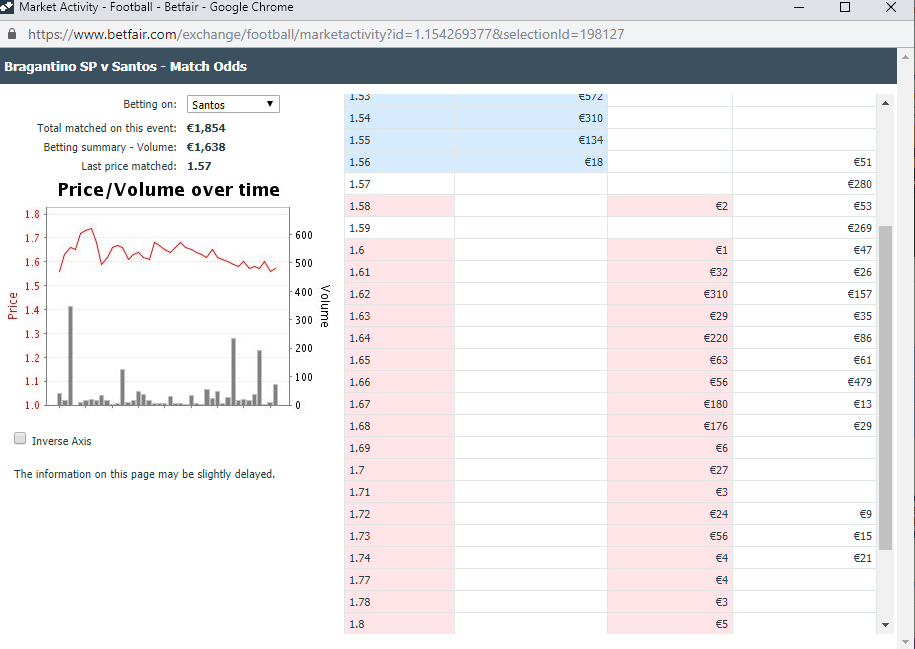The image size is (915, 649).
Task: Click the €479 volume at price 1.66
Action: (860, 382)
